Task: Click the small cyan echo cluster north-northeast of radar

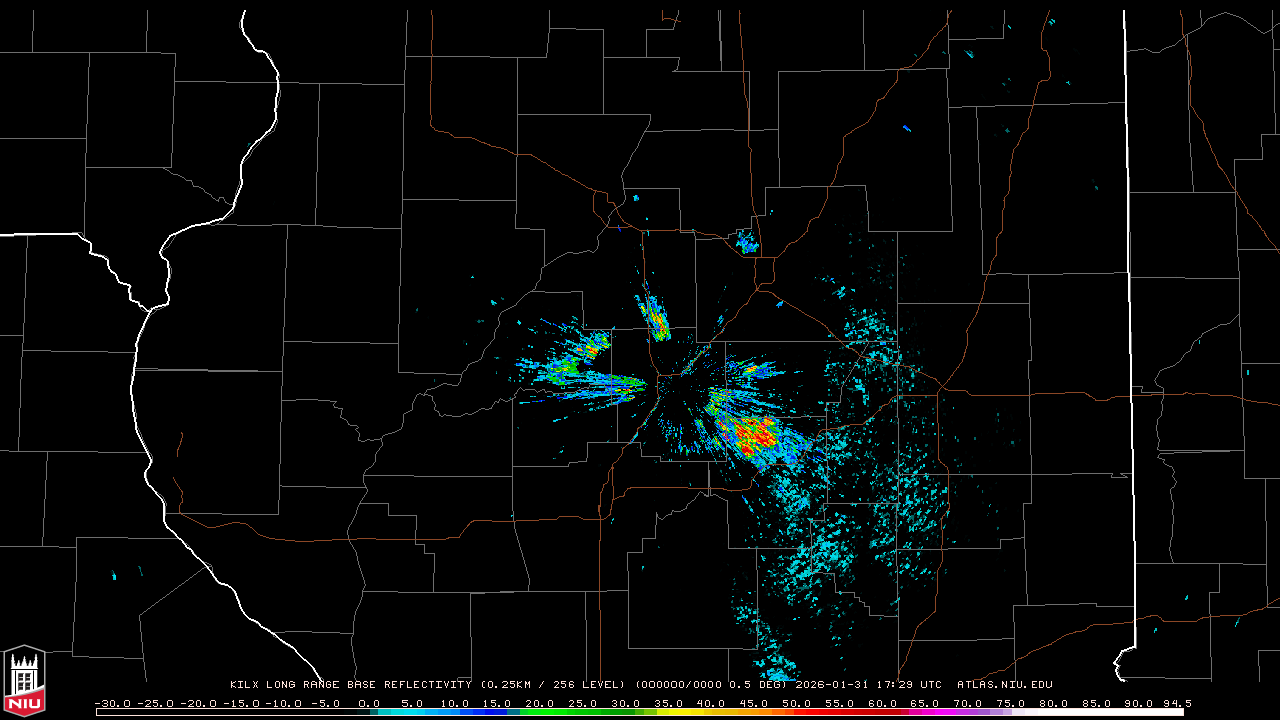Action: pyautogui.click(x=746, y=241)
